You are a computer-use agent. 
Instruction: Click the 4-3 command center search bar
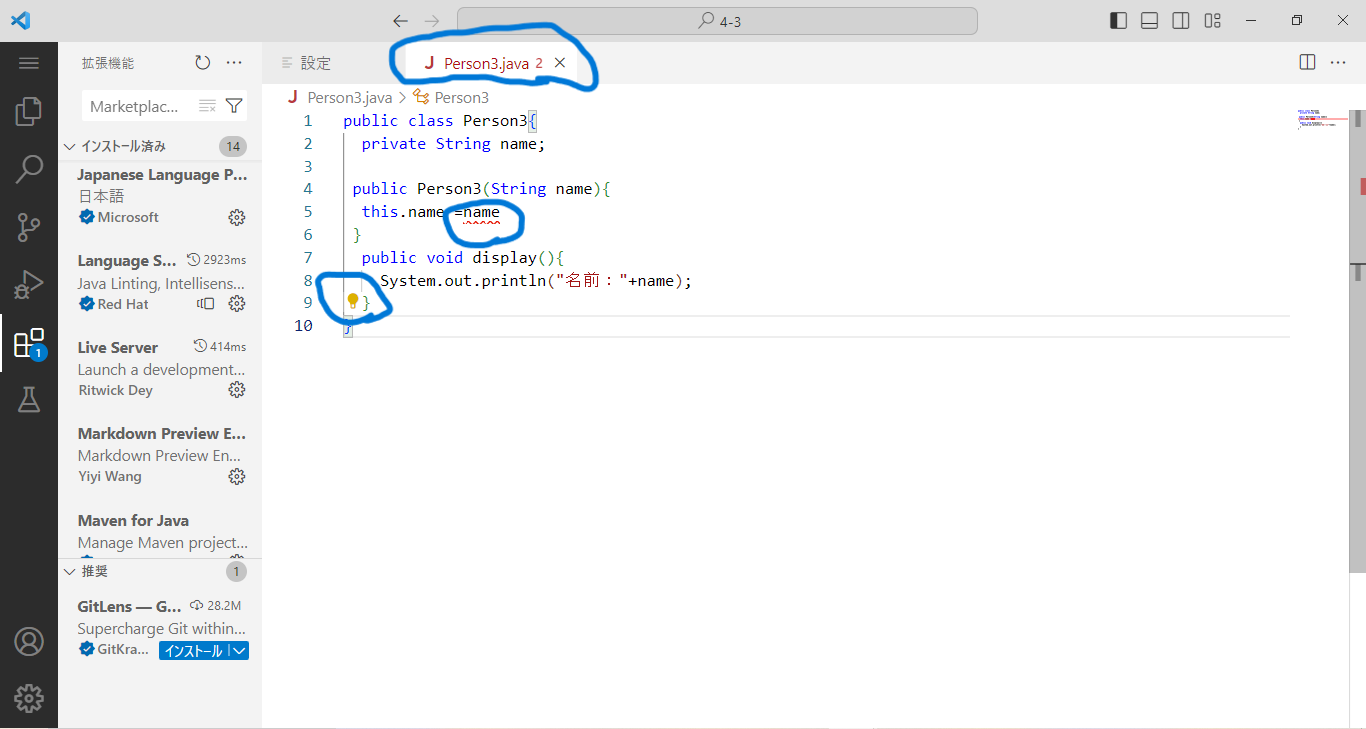[x=716, y=20]
